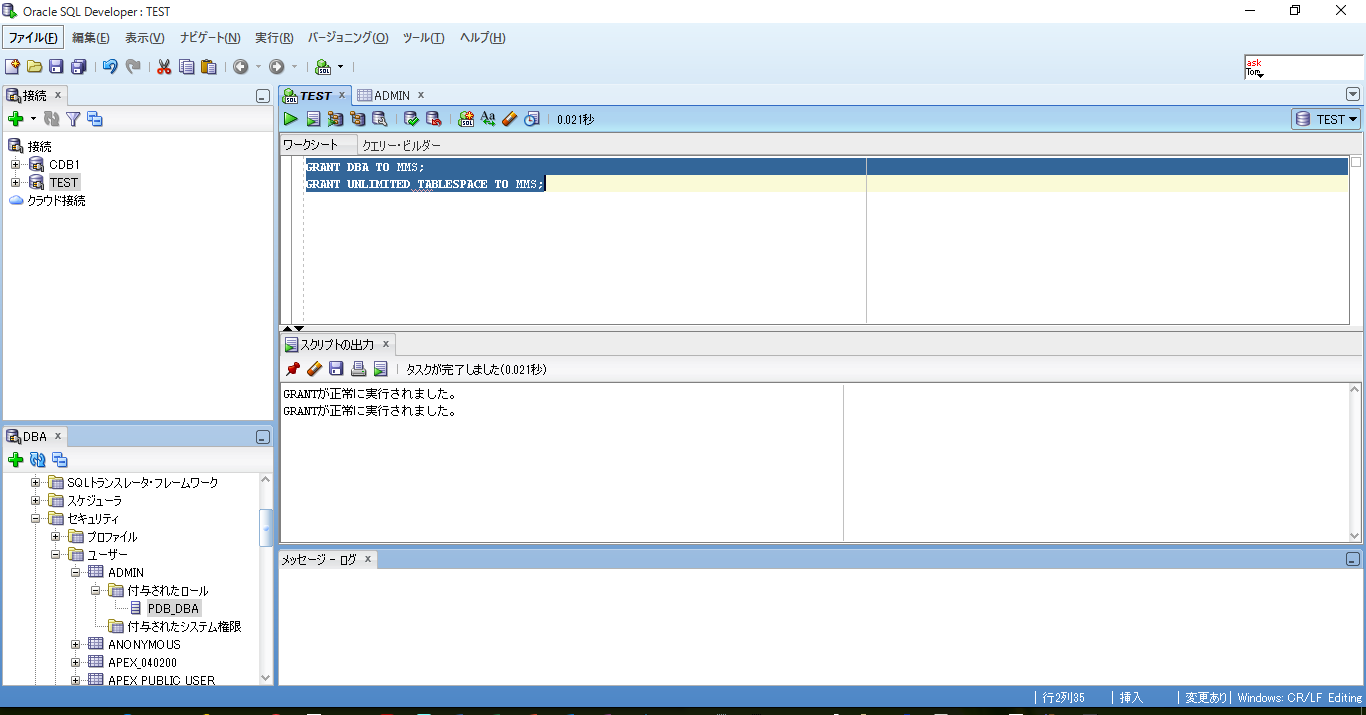
Task: Print the script output
Action: [358, 369]
